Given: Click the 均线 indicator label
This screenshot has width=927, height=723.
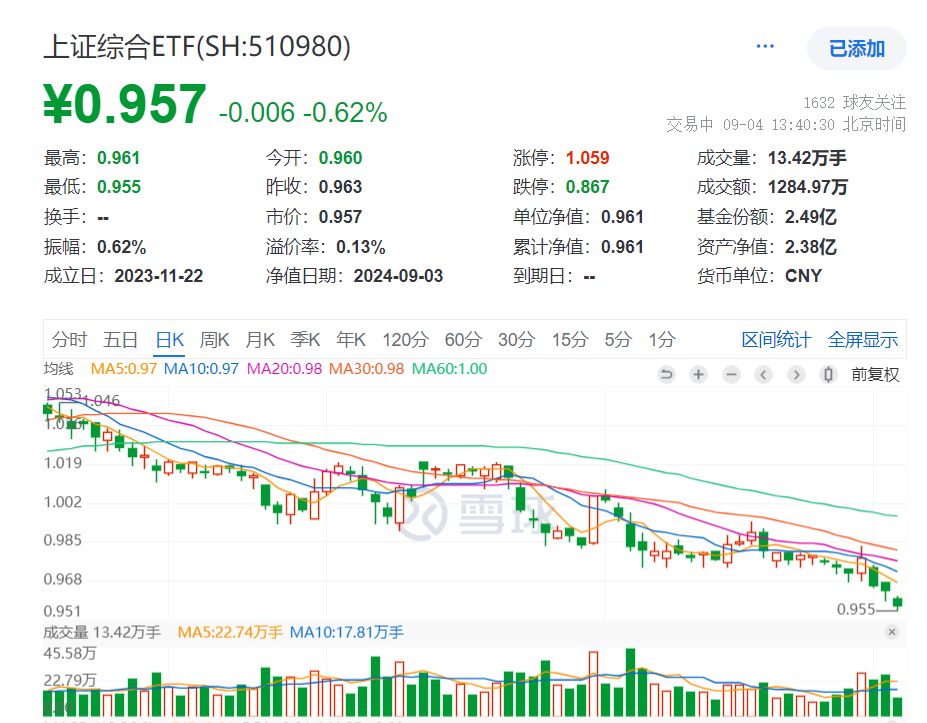Looking at the screenshot, I should tap(59, 369).
